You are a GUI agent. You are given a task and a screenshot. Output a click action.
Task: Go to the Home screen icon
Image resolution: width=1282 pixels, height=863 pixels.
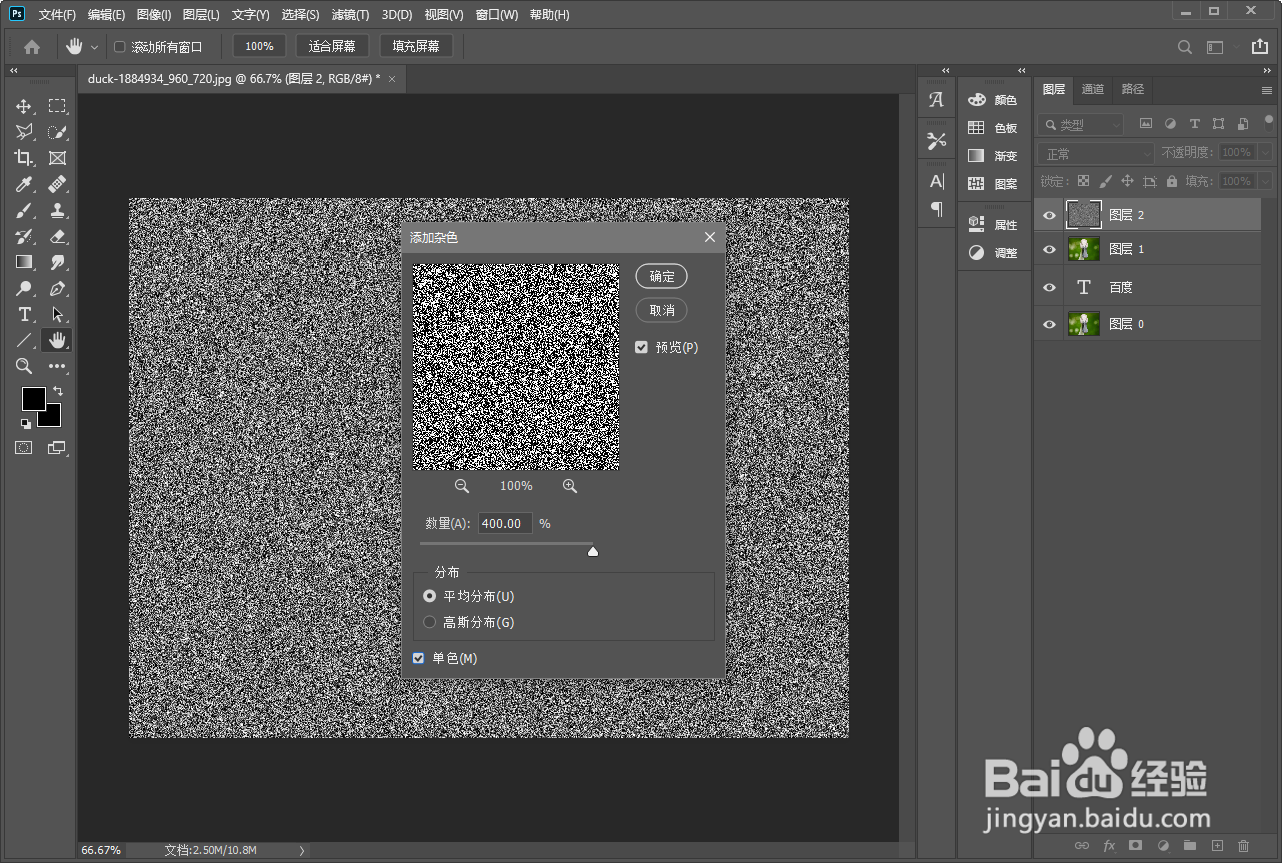pyautogui.click(x=32, y=46)
